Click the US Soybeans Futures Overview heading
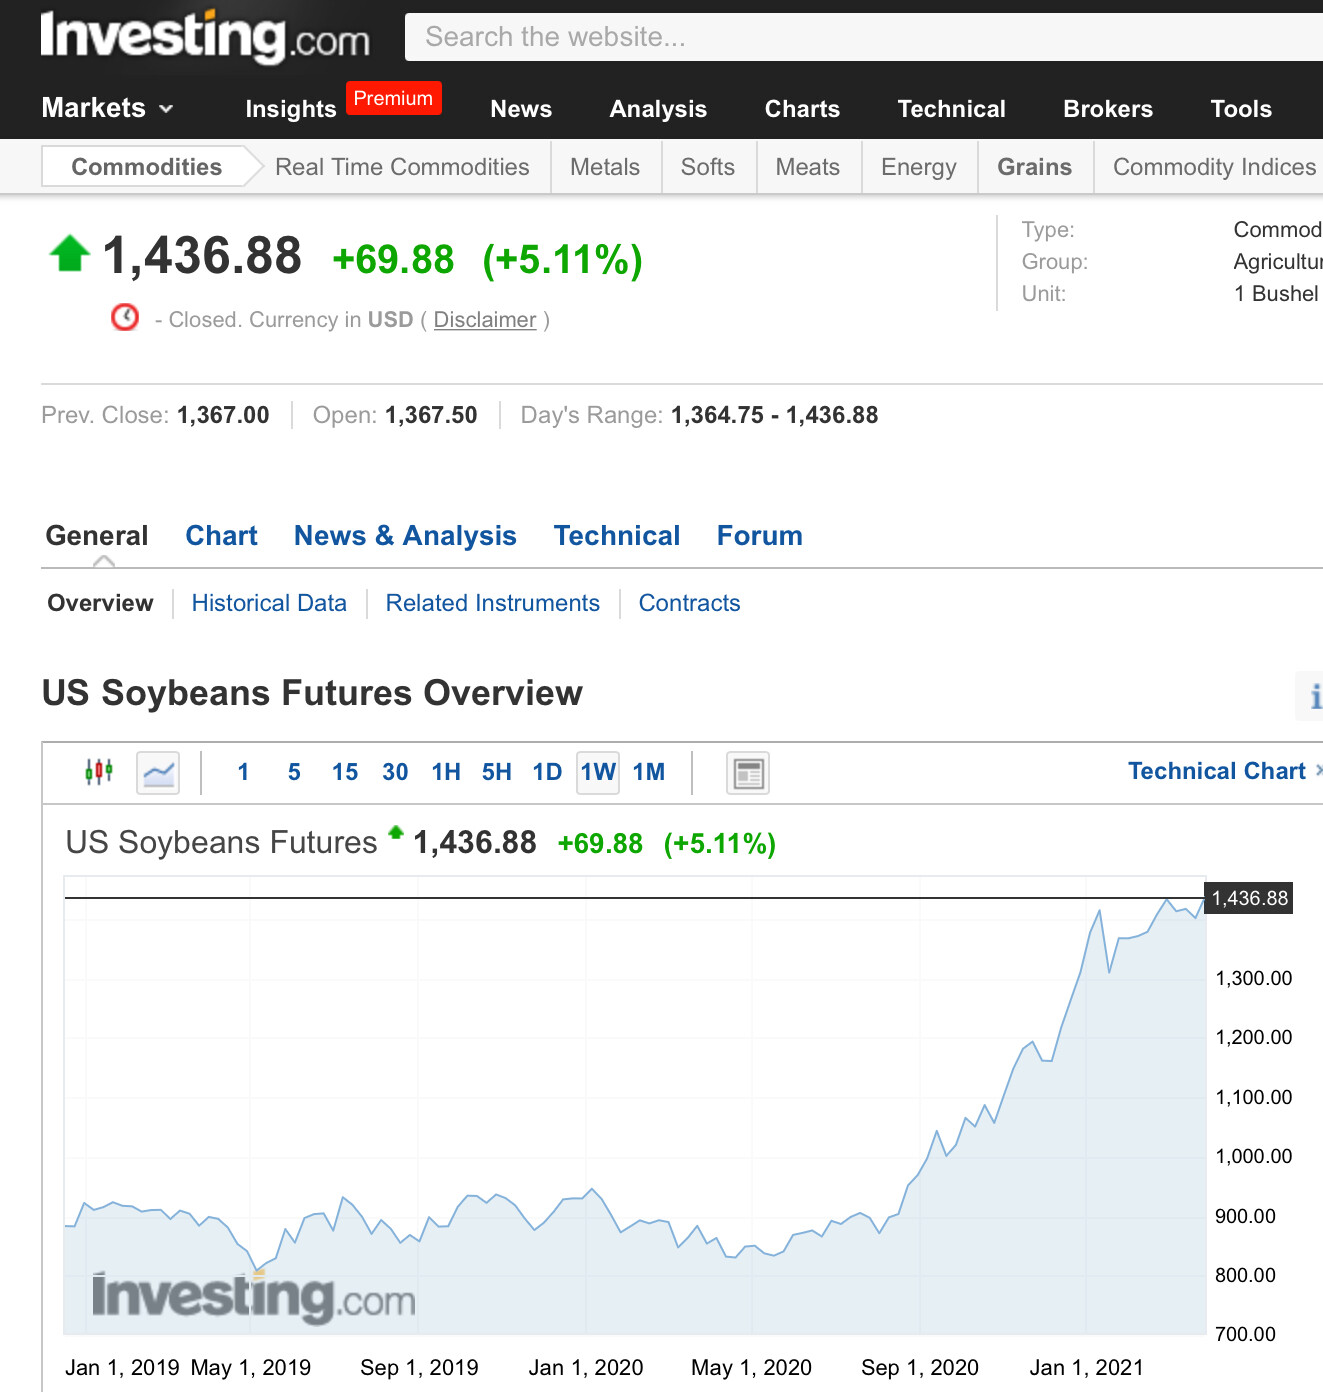The image size is (1323, 1392). tap(312, 693)
